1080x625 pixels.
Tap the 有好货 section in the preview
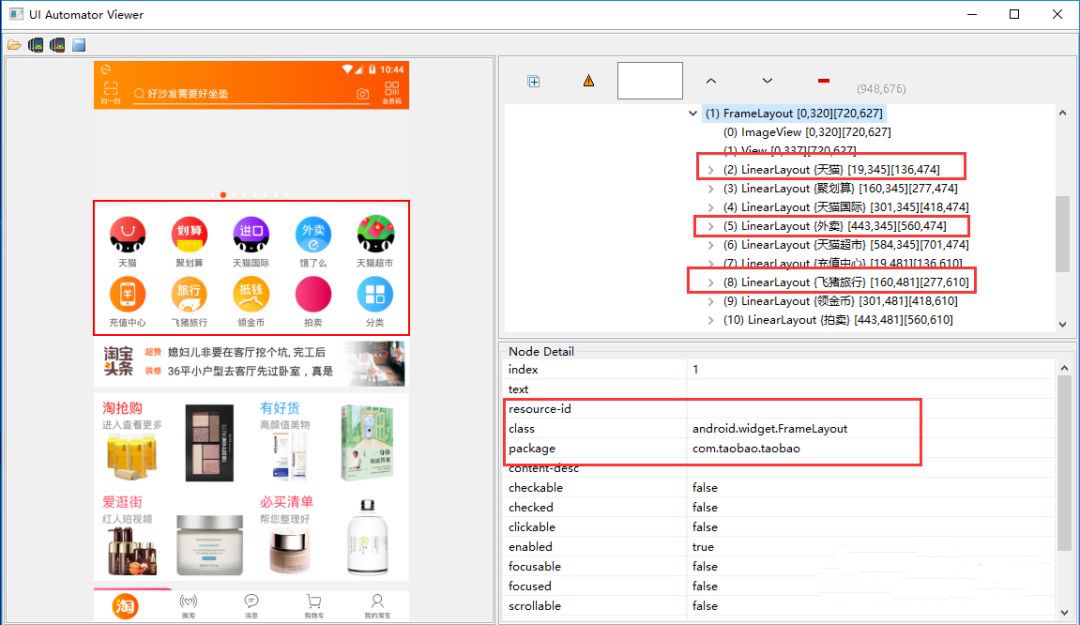pyautogui.click(x=329, y=439)
